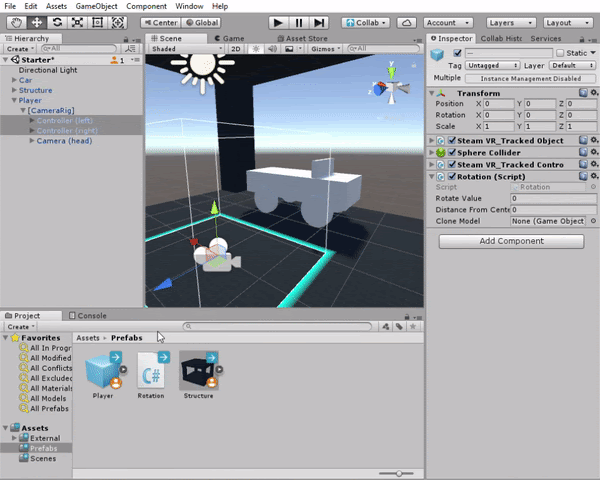Toggle the Static checkbox in the Inspector
Screen dimensions: 600x480
click(x=559, y=53)
